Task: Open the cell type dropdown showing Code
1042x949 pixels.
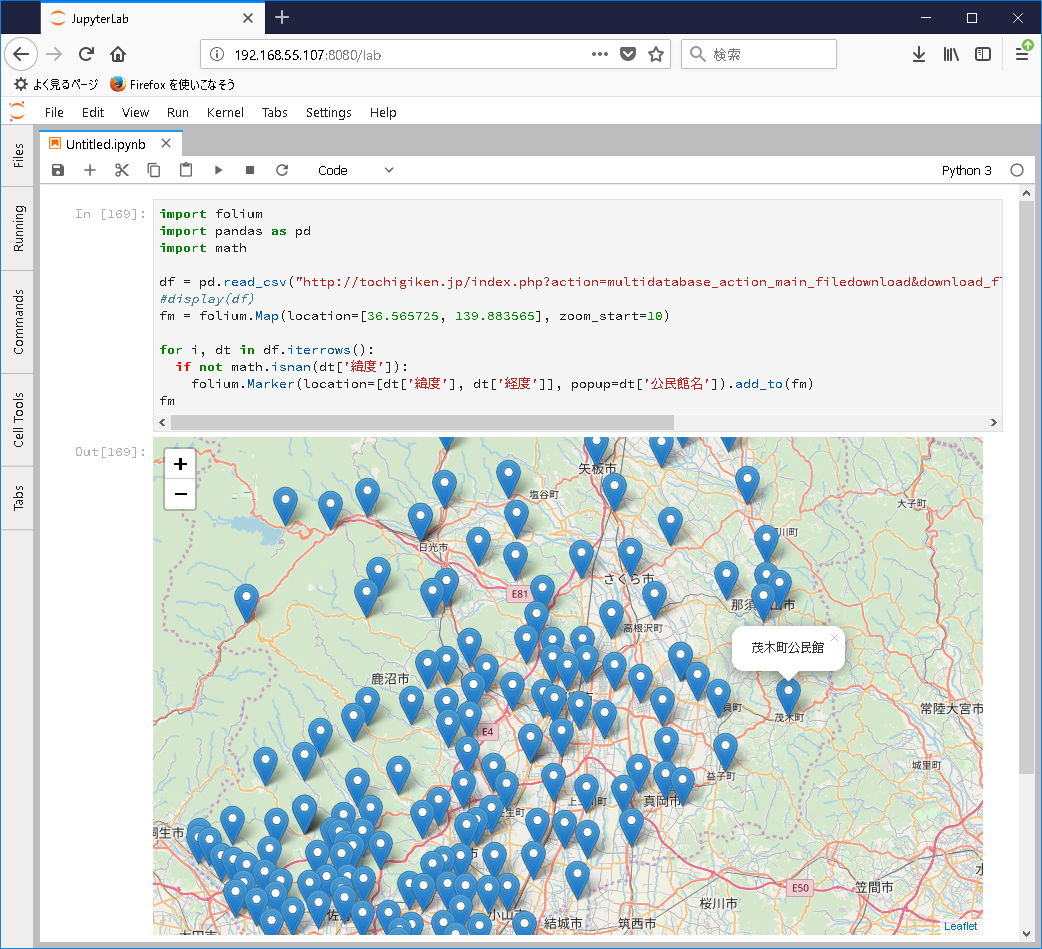Action: [x=355, y=170]
